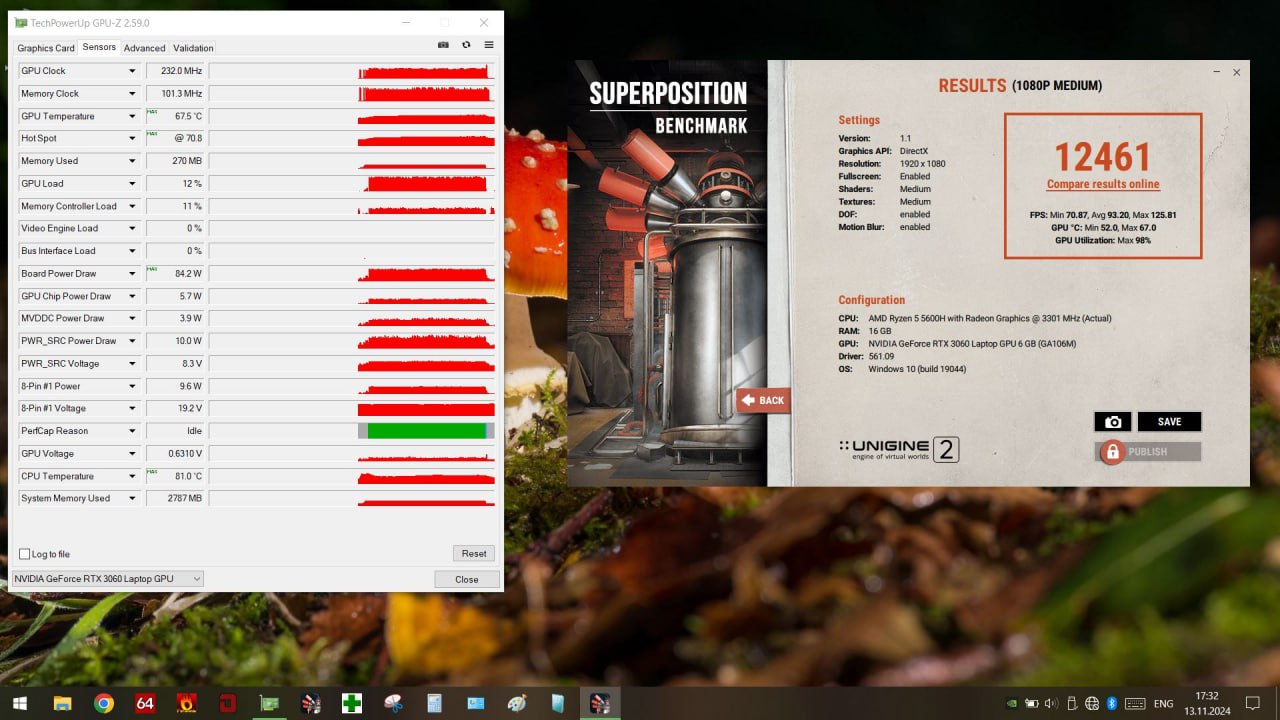Open the Video Engine Load sensor dropdown

click(x=132, y=229)
